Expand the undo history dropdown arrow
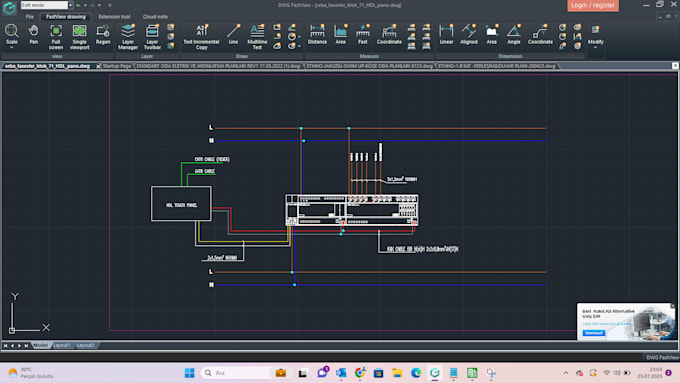The width and height of the screenshot is (680, 383). (85, 5)
